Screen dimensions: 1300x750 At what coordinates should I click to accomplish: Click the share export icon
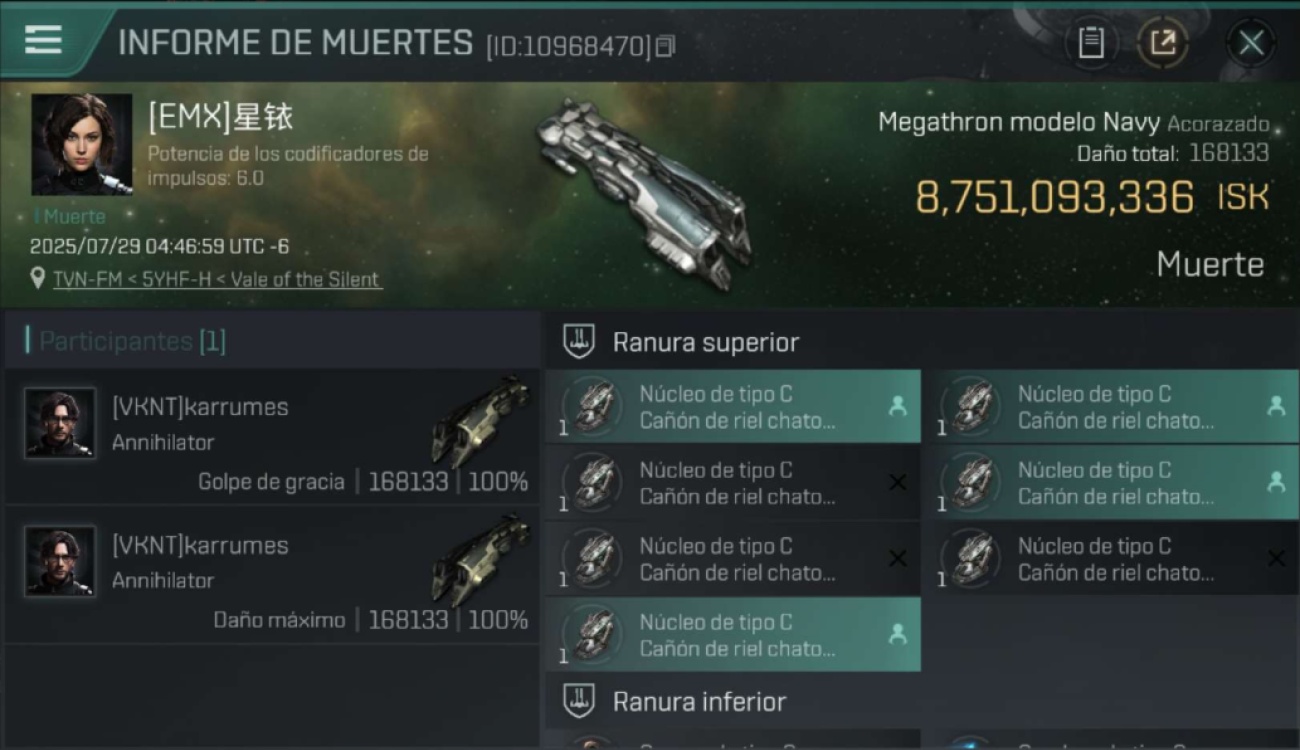pos(1162,43)
